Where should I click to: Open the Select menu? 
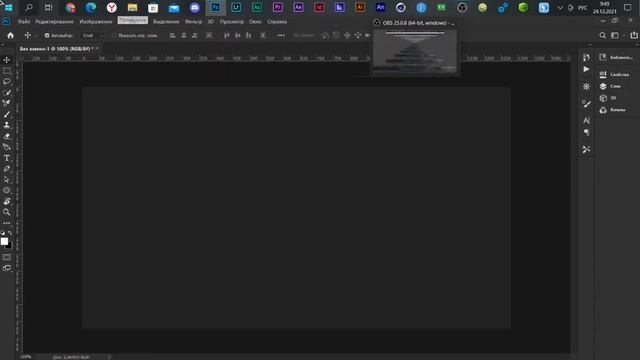[166, 22]
